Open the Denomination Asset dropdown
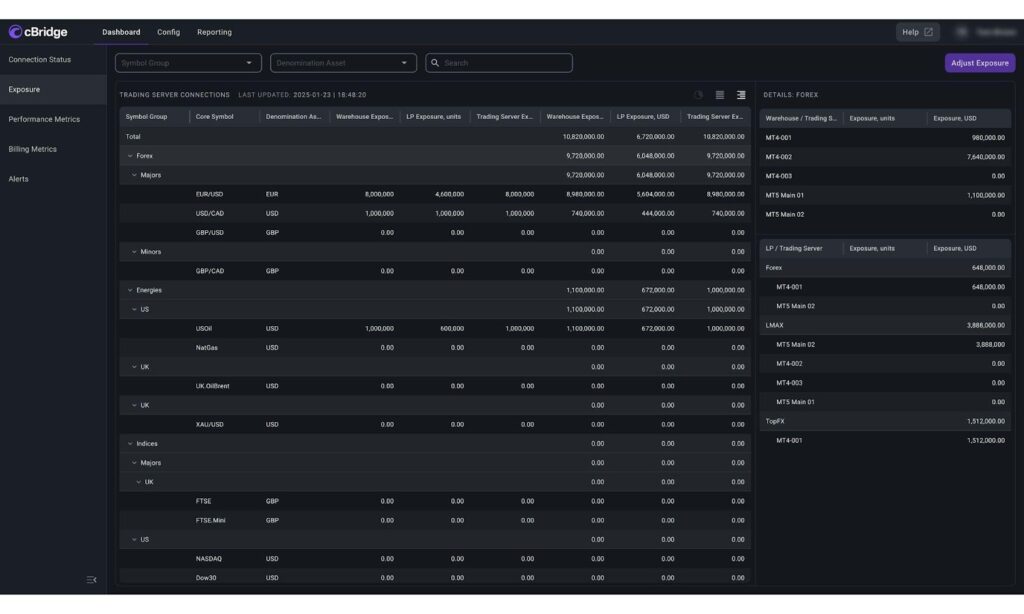 344,63
